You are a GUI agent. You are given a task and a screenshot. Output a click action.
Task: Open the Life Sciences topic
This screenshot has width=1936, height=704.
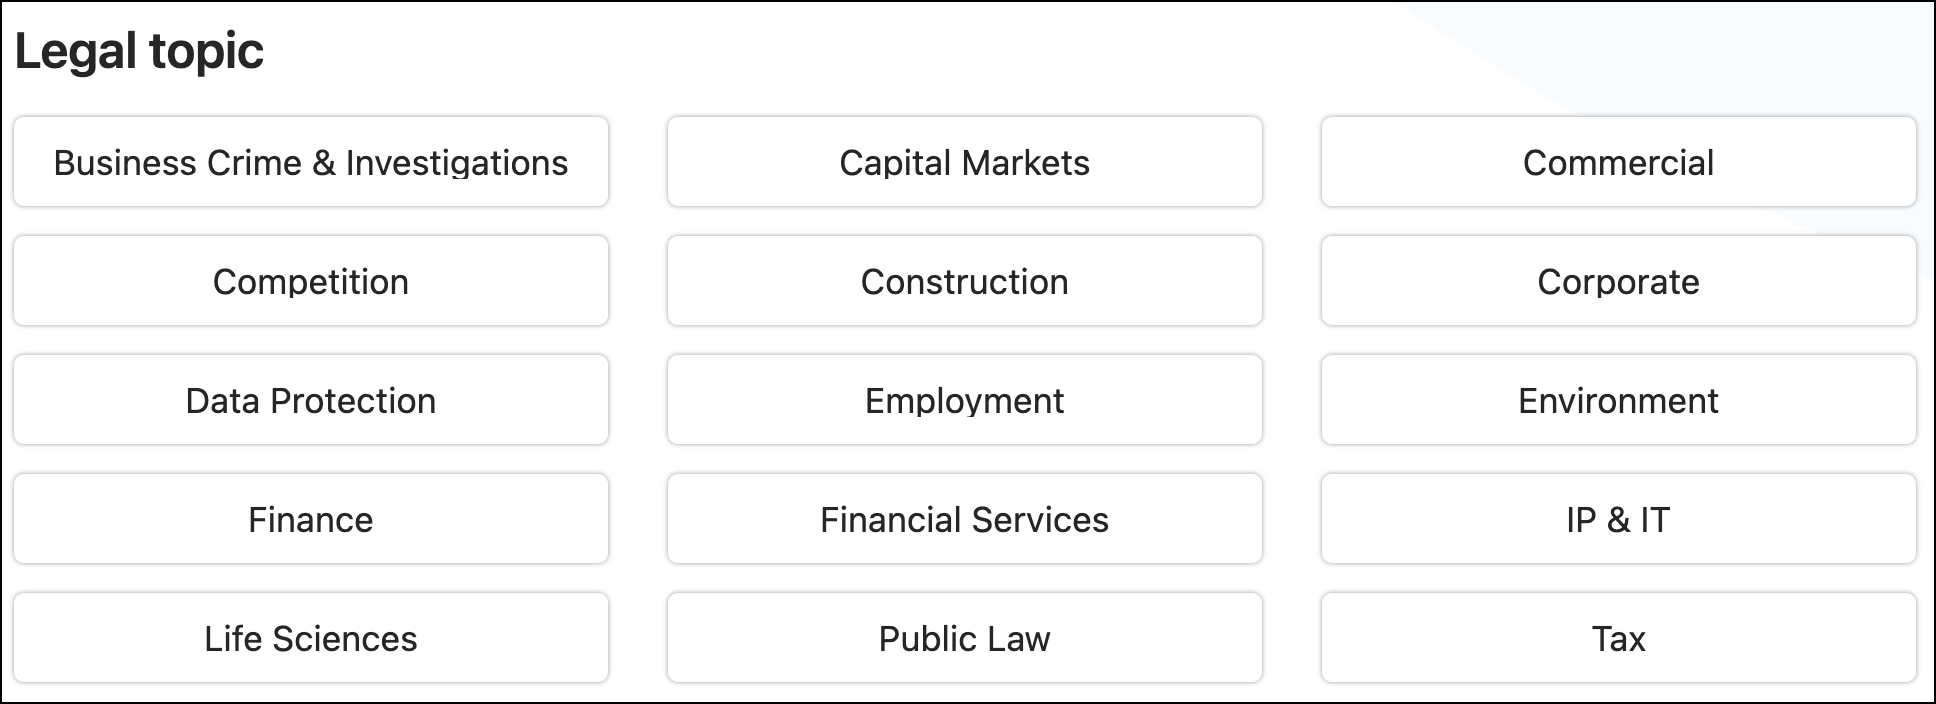(x=311, y=638)
